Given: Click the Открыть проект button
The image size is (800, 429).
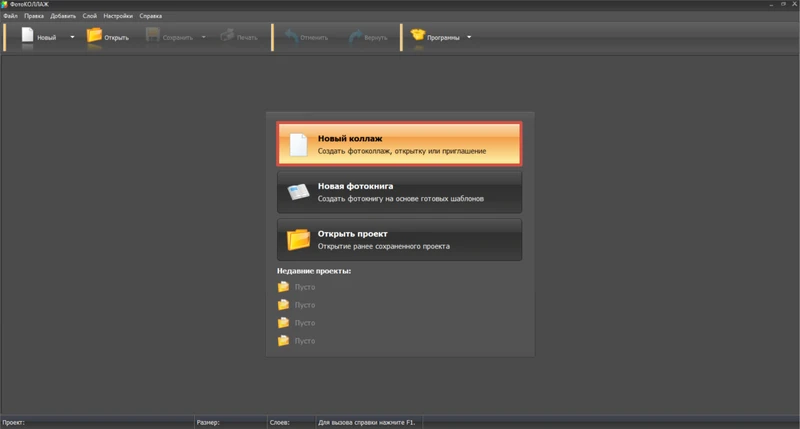Looking at the screenshot, I should coord(399,240).
